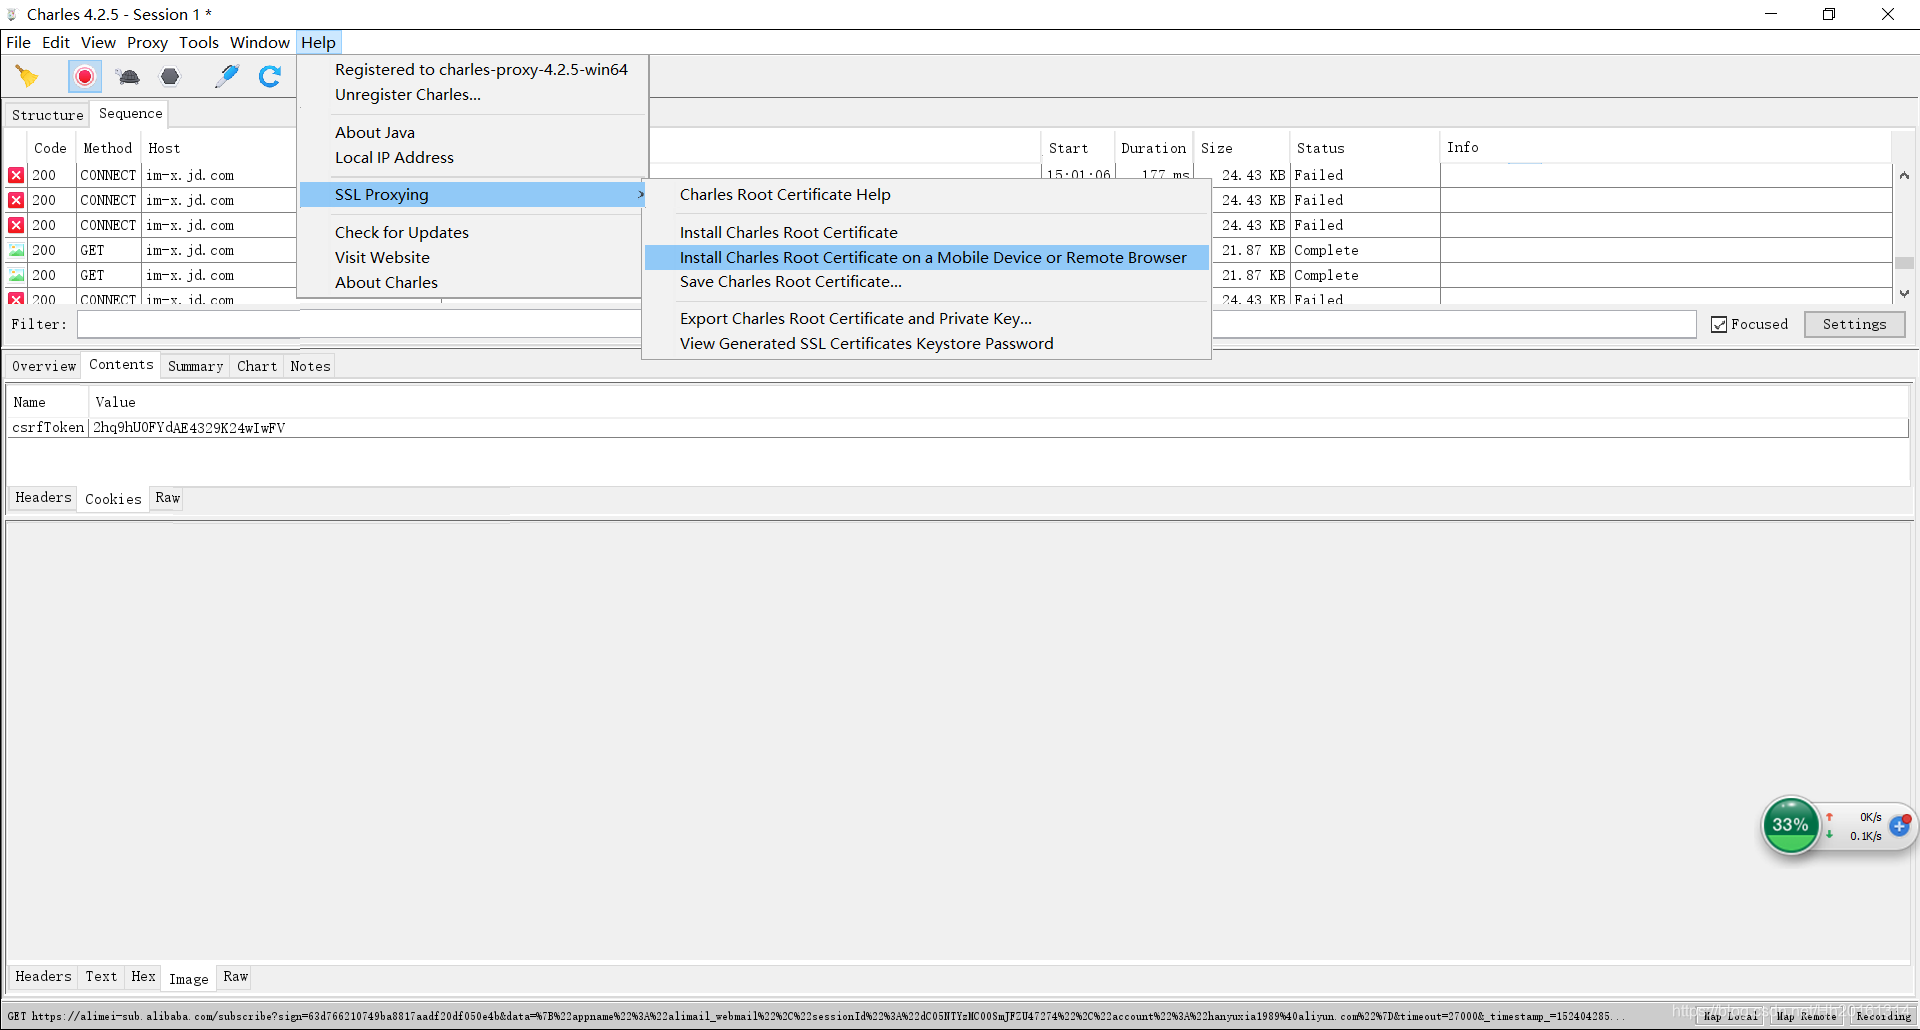Click the Map Remote status button
This screenshot has width=1920, height=1030.
1806,1016
